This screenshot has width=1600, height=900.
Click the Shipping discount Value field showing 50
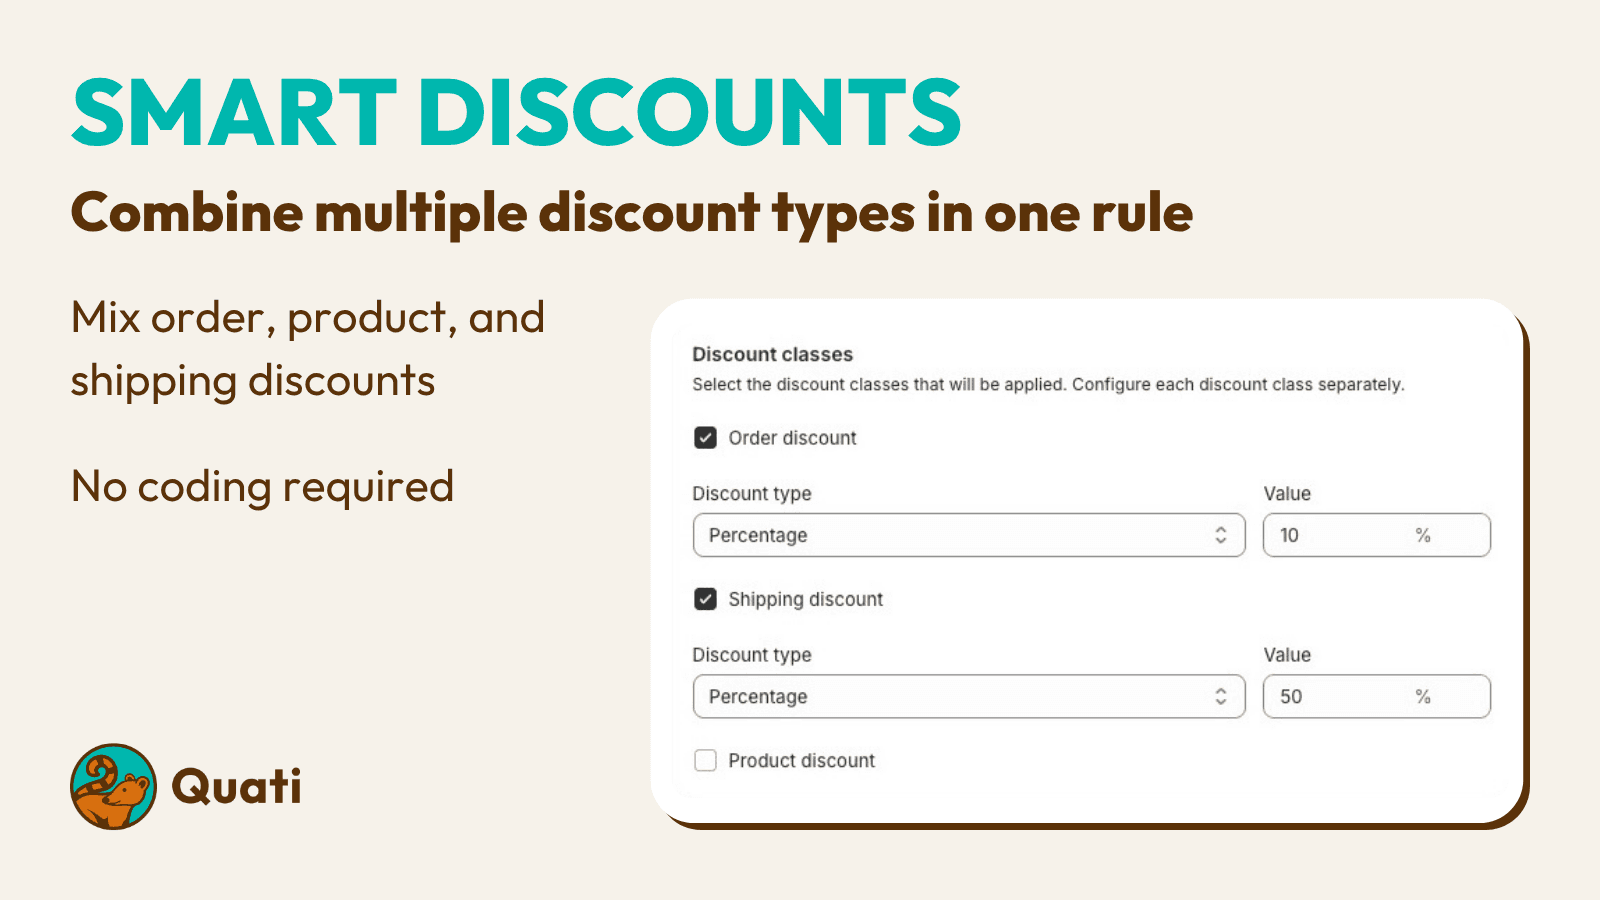click(x=1340, y=696)
